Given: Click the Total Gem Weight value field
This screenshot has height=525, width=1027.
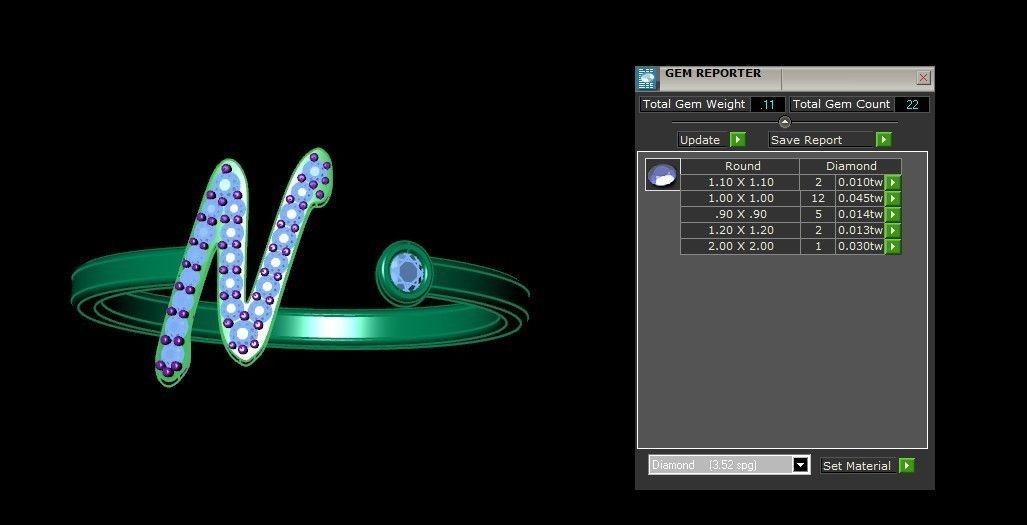Looking at the screenshot, I should point(768,104).
